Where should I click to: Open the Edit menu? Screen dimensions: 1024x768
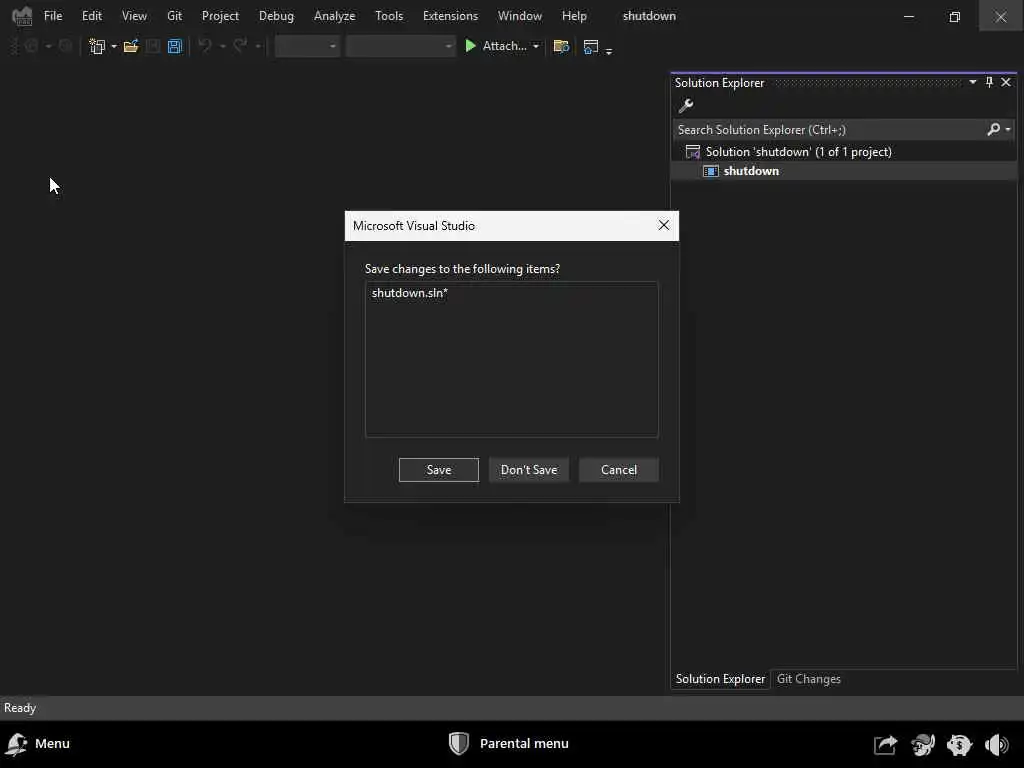pyautogui.click(x=91, y=16)
